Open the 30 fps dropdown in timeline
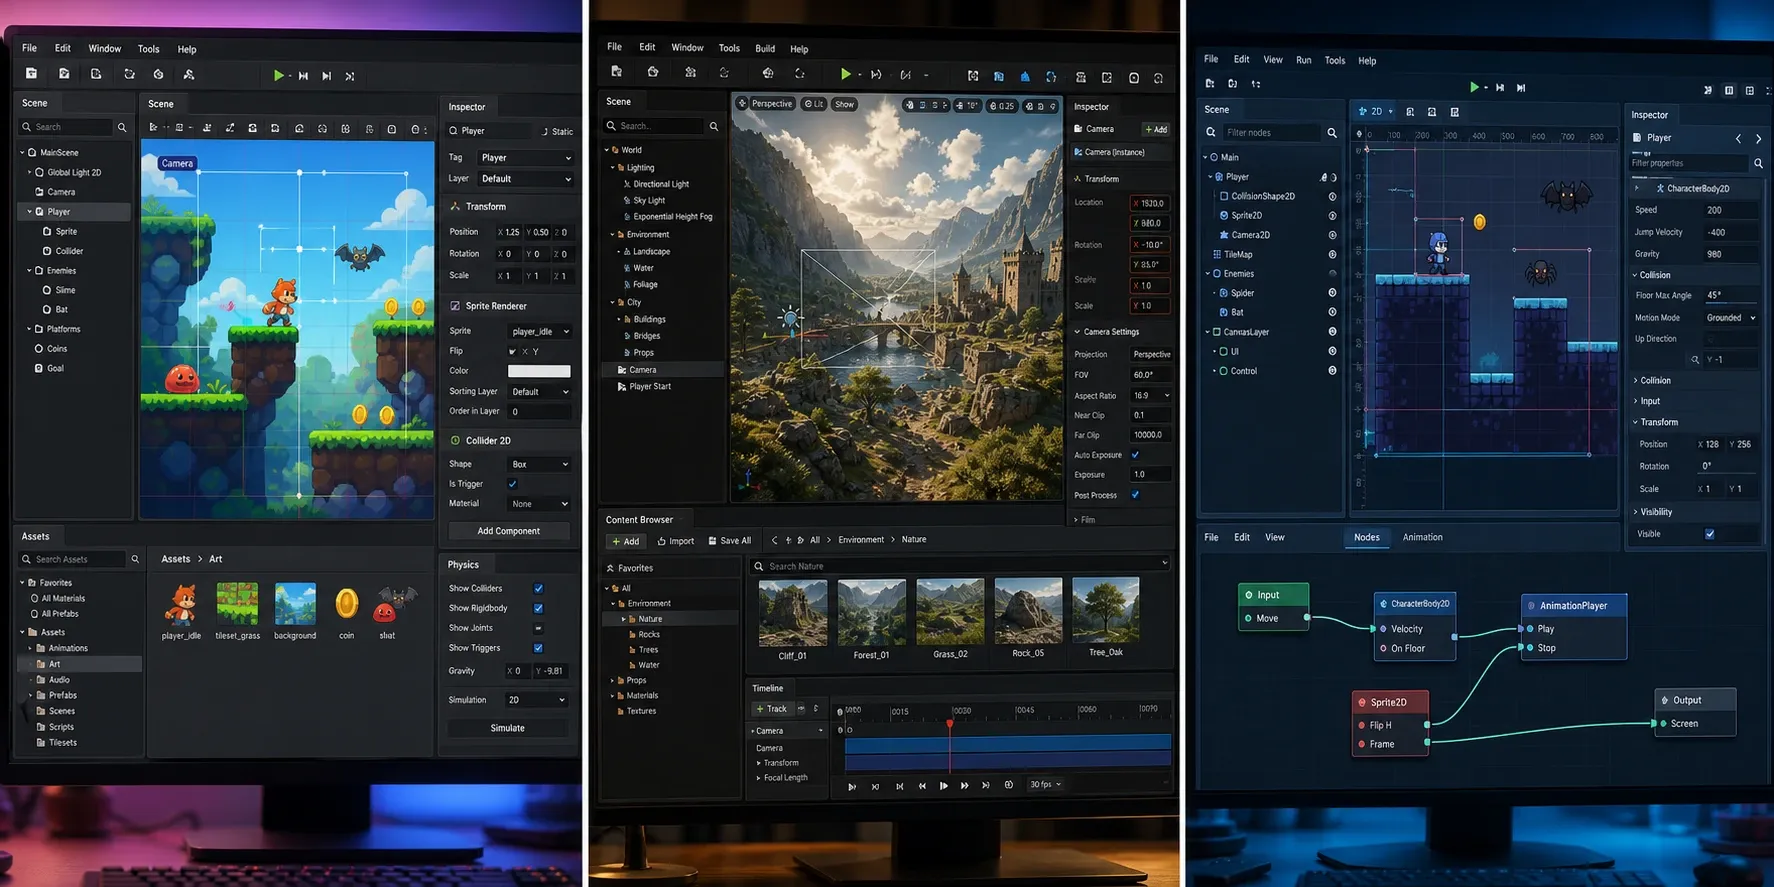Image resolution: width=1774 pixels, height=887 pixels. [1045, 785]
